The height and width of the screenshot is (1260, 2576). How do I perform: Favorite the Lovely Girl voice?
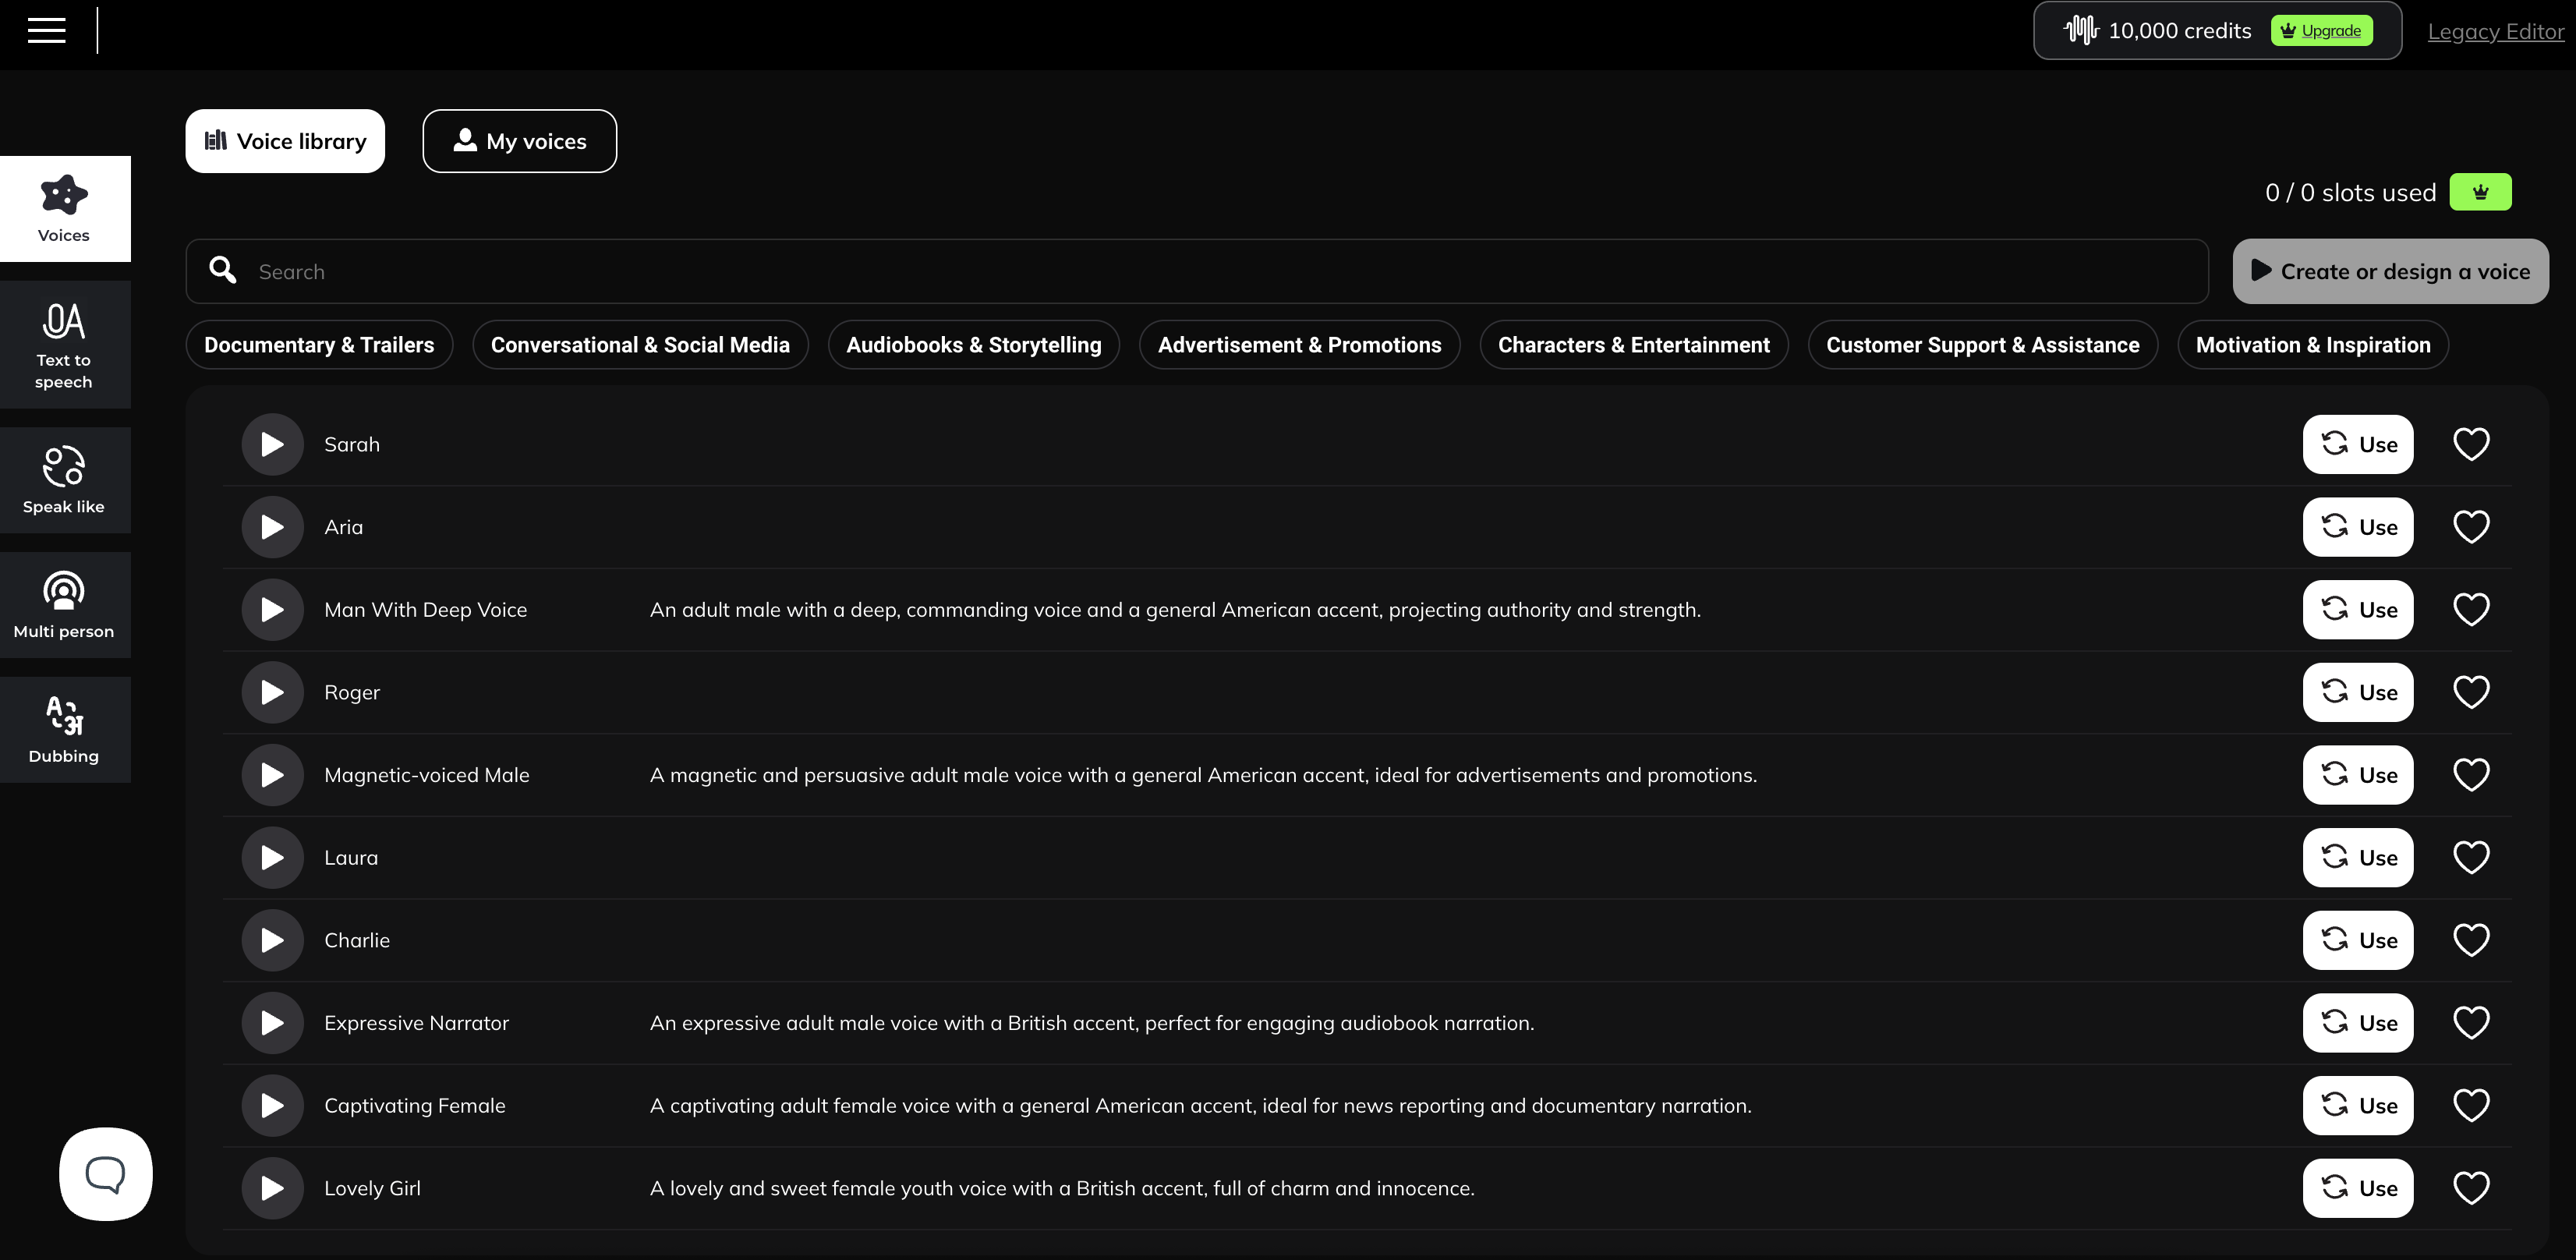pyautogui.click(x=2471, y=1187)
